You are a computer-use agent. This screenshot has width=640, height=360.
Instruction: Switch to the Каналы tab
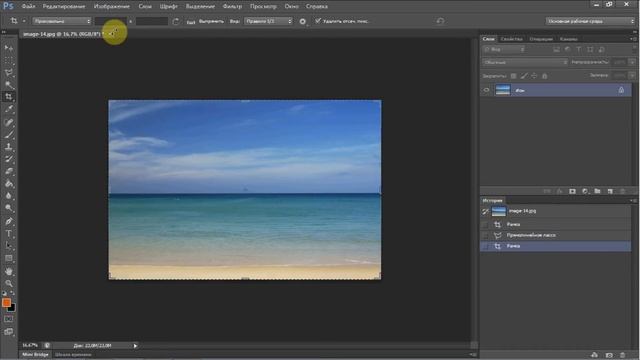tap(569, 39)
